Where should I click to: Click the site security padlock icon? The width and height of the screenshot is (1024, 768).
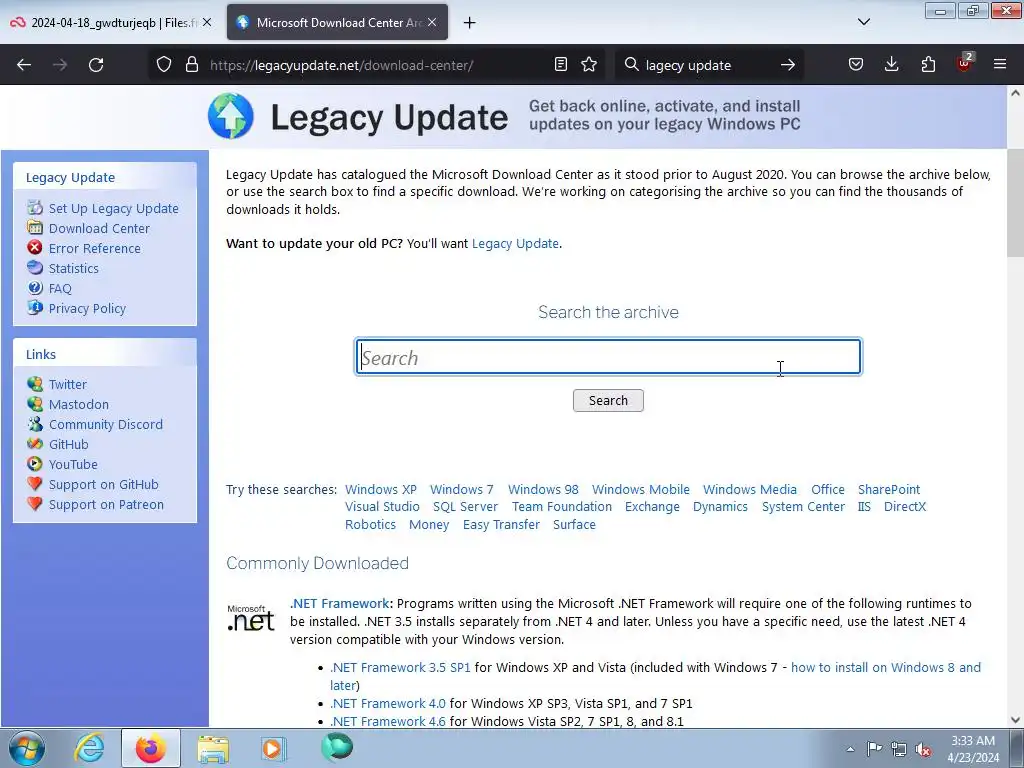[191, 65]
